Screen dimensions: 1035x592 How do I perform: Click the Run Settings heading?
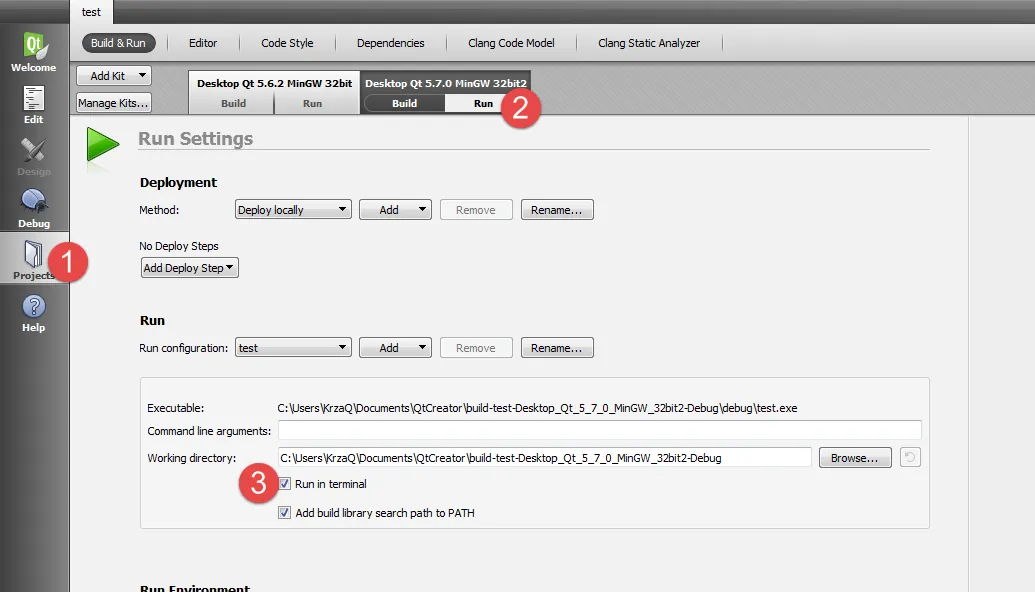tap(195, 139)
